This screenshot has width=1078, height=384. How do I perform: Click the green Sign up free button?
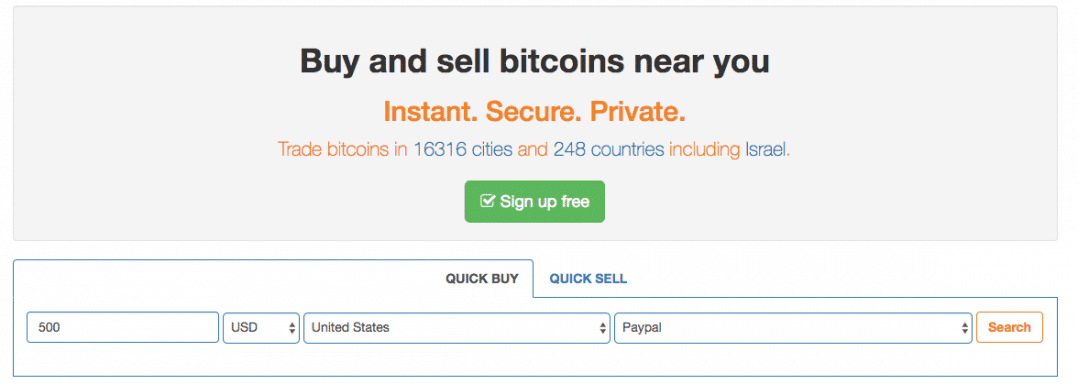(534, 201)
